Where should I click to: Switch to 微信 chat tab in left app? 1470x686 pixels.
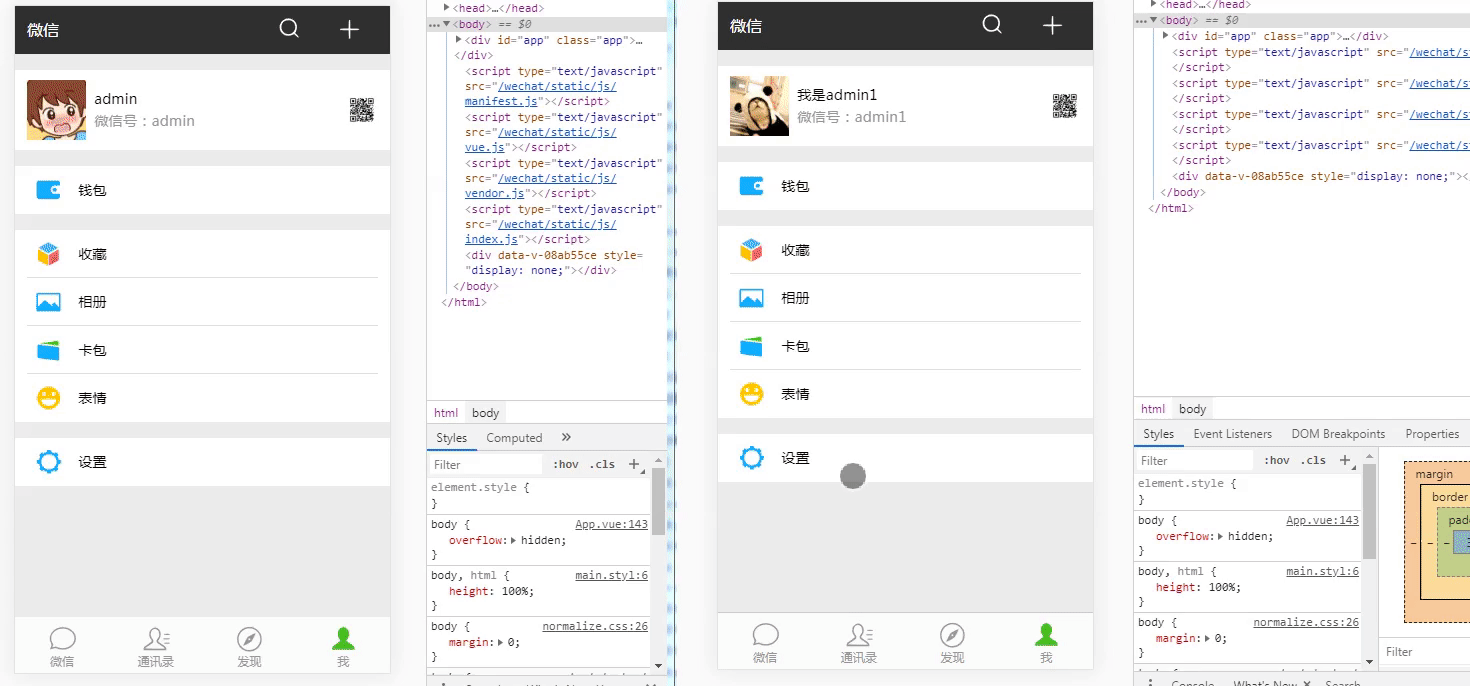(62, 647)
